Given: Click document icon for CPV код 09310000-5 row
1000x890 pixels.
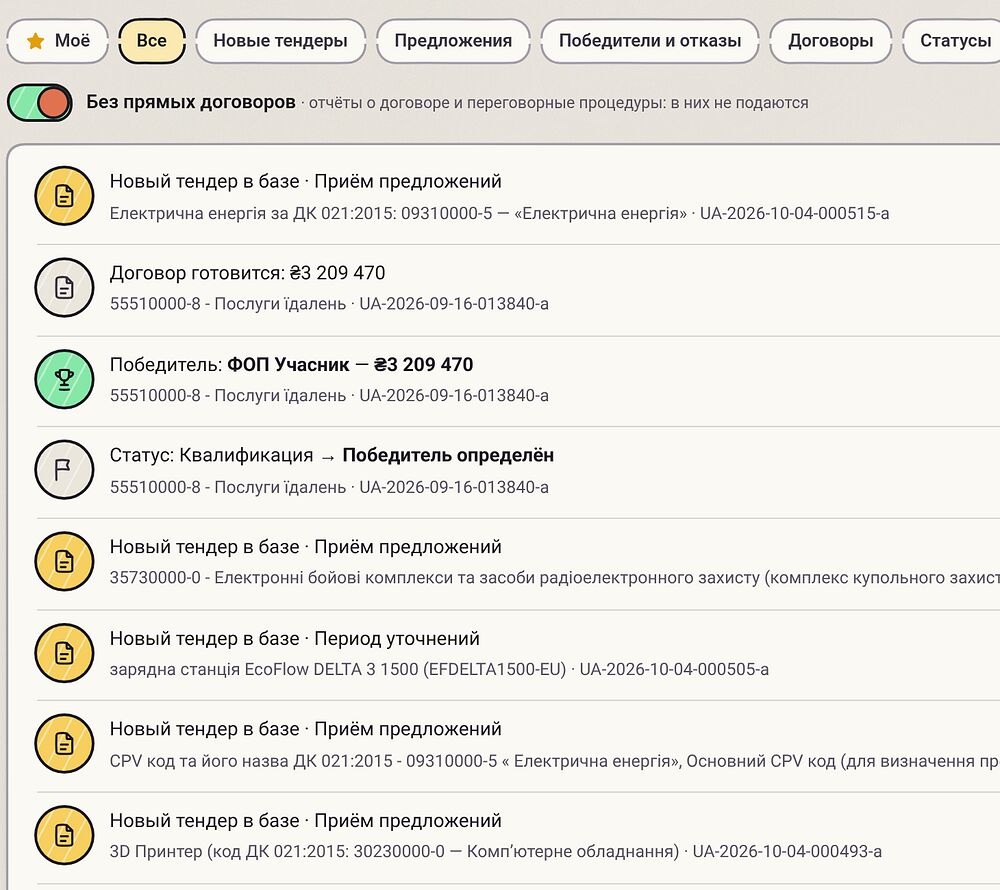Looking at the screenshot, I should point(64,744).
